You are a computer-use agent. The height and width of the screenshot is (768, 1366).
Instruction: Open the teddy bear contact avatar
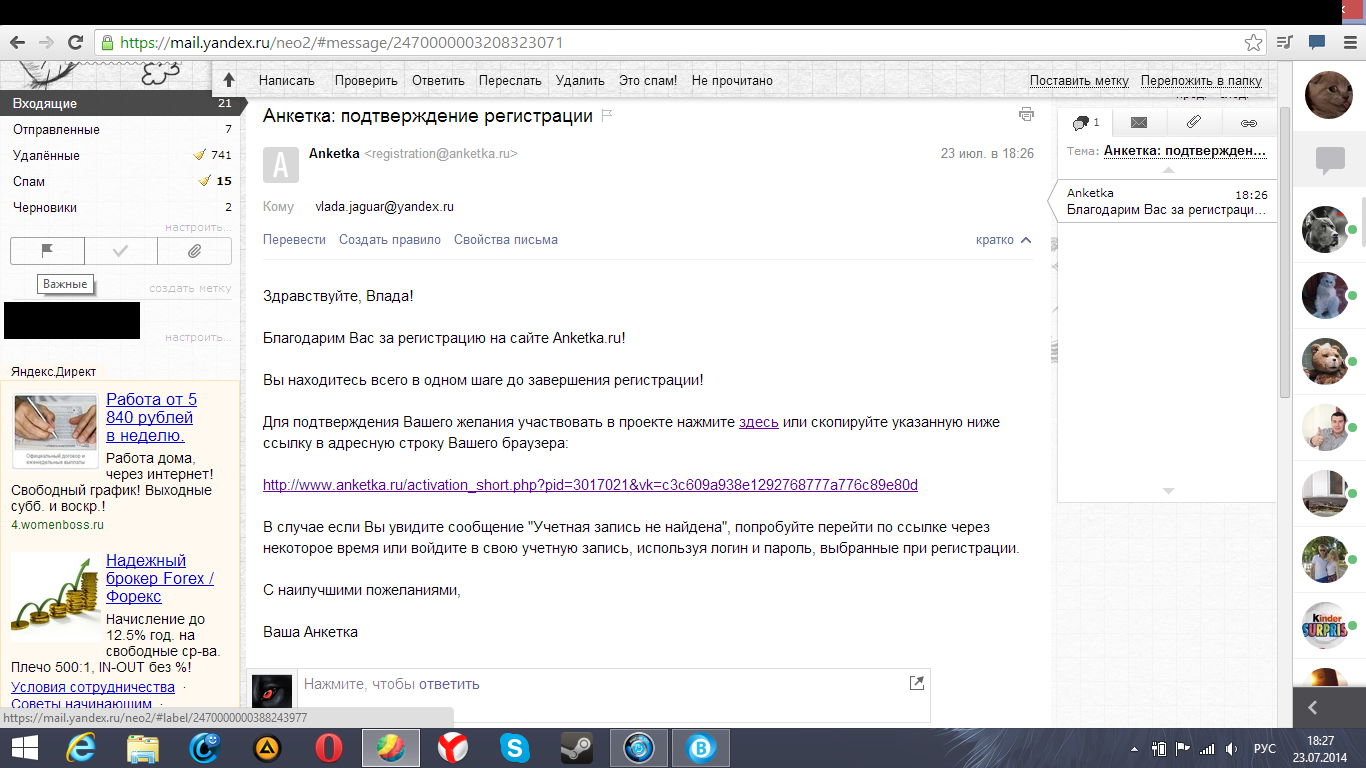tap(1325, 361)
